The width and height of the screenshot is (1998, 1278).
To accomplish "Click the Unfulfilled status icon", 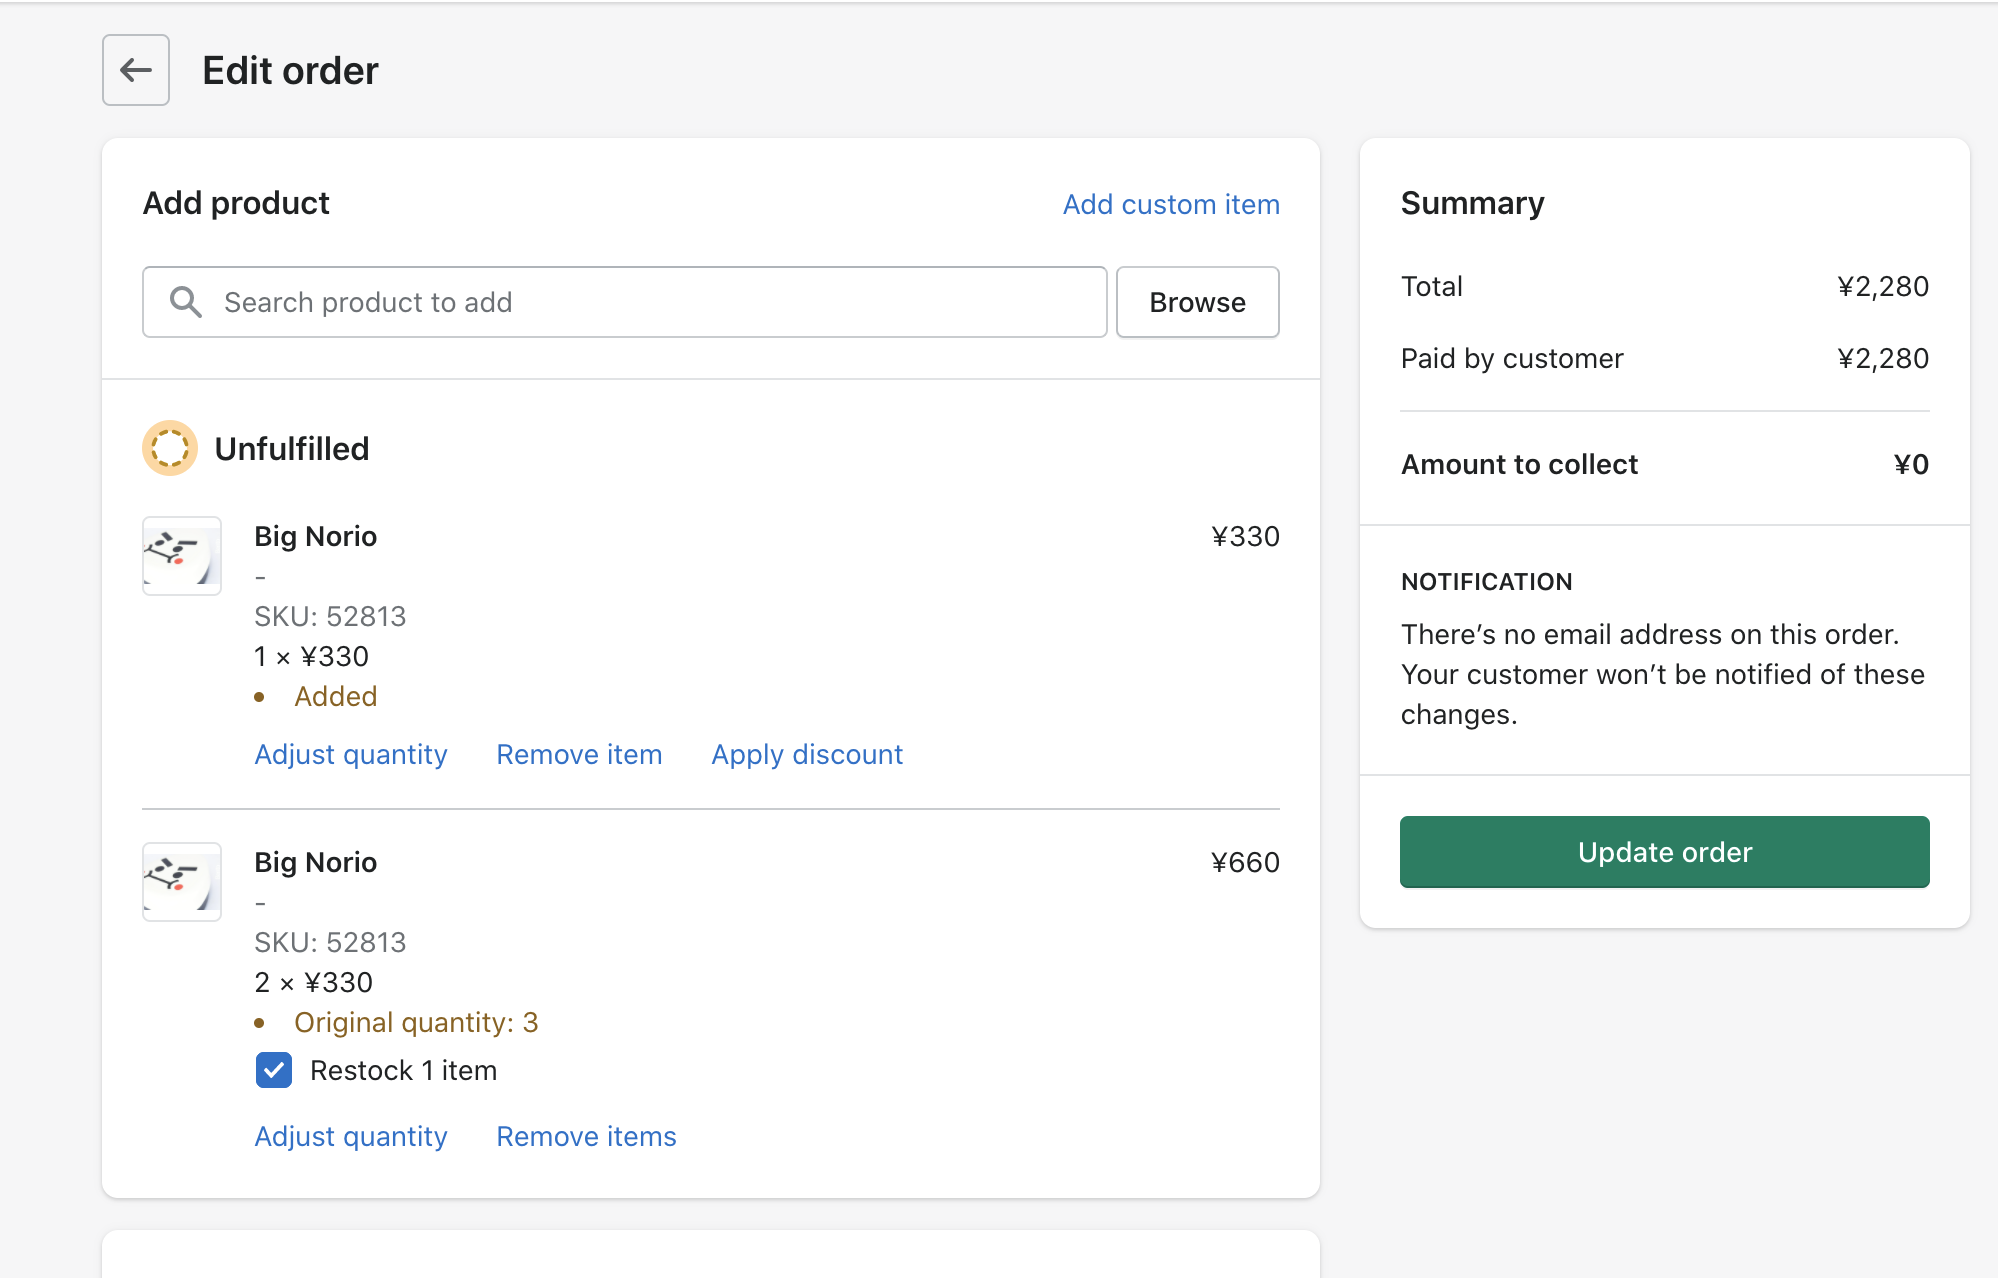I will (x=170, y=448).
